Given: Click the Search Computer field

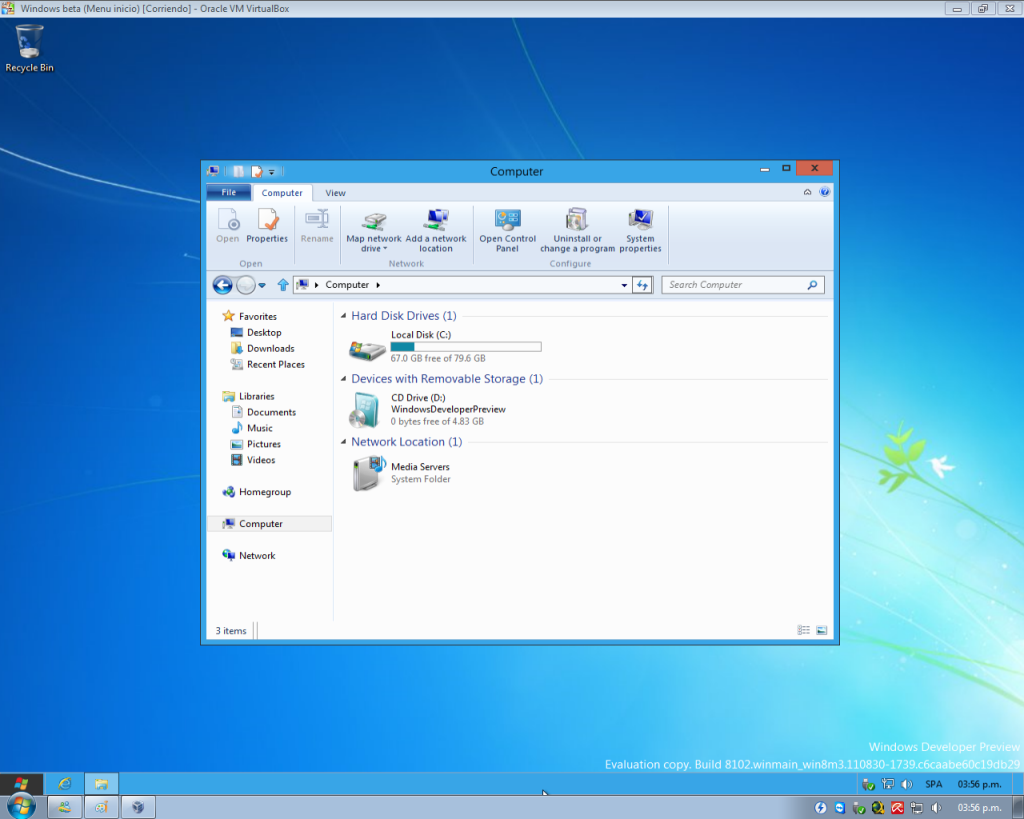Looking at the screenshot, I should (743, 285).
